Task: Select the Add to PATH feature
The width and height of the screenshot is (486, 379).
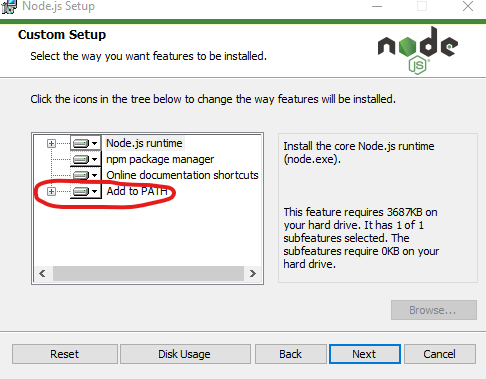Action: click(137, 191)
